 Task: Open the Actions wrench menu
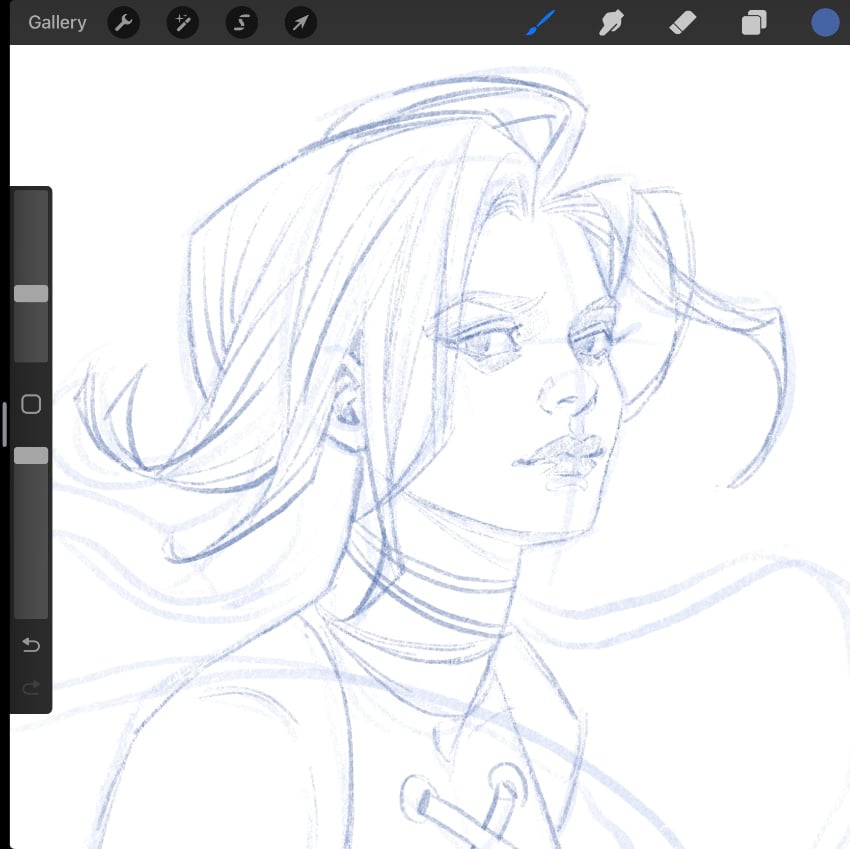coord(124,22)
